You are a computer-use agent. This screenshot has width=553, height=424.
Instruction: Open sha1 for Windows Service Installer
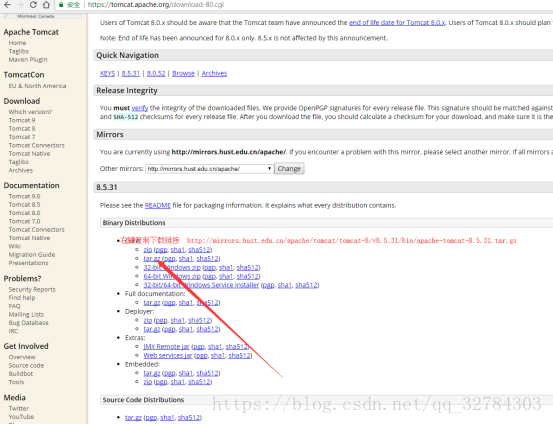285,285
